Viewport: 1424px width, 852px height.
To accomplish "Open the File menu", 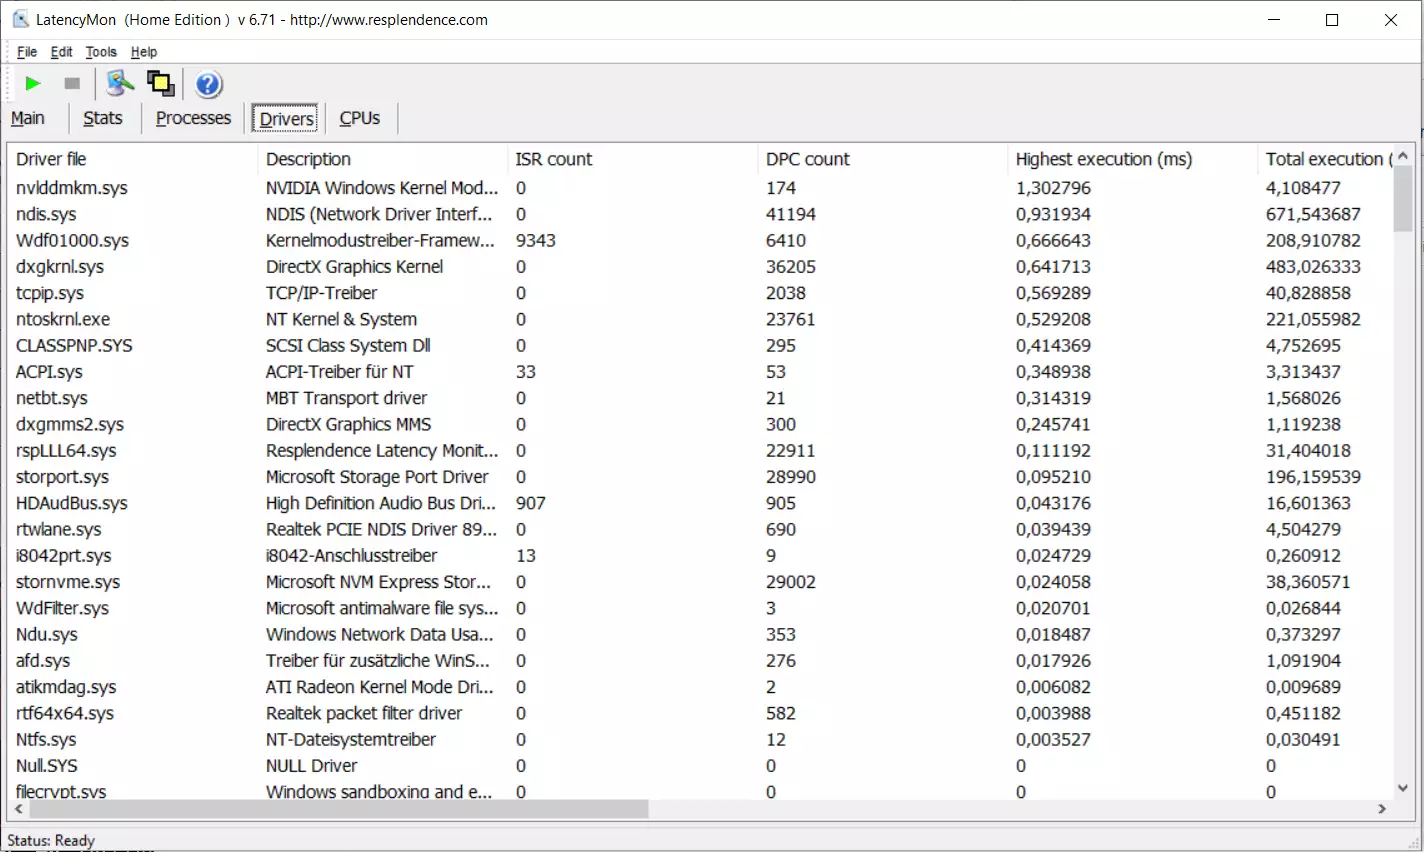I will click(27, 52).
